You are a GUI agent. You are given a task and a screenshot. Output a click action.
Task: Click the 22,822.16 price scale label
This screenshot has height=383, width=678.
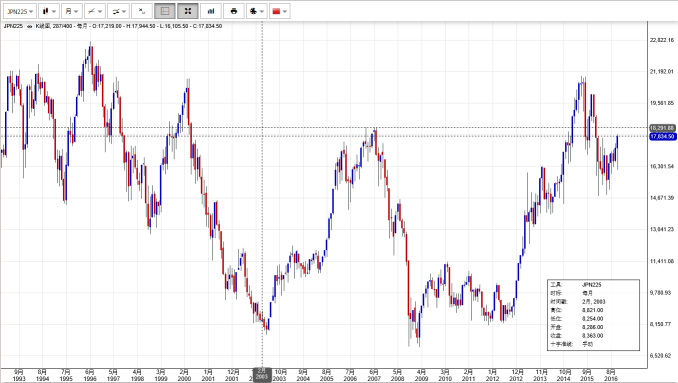tap(662, 40)
